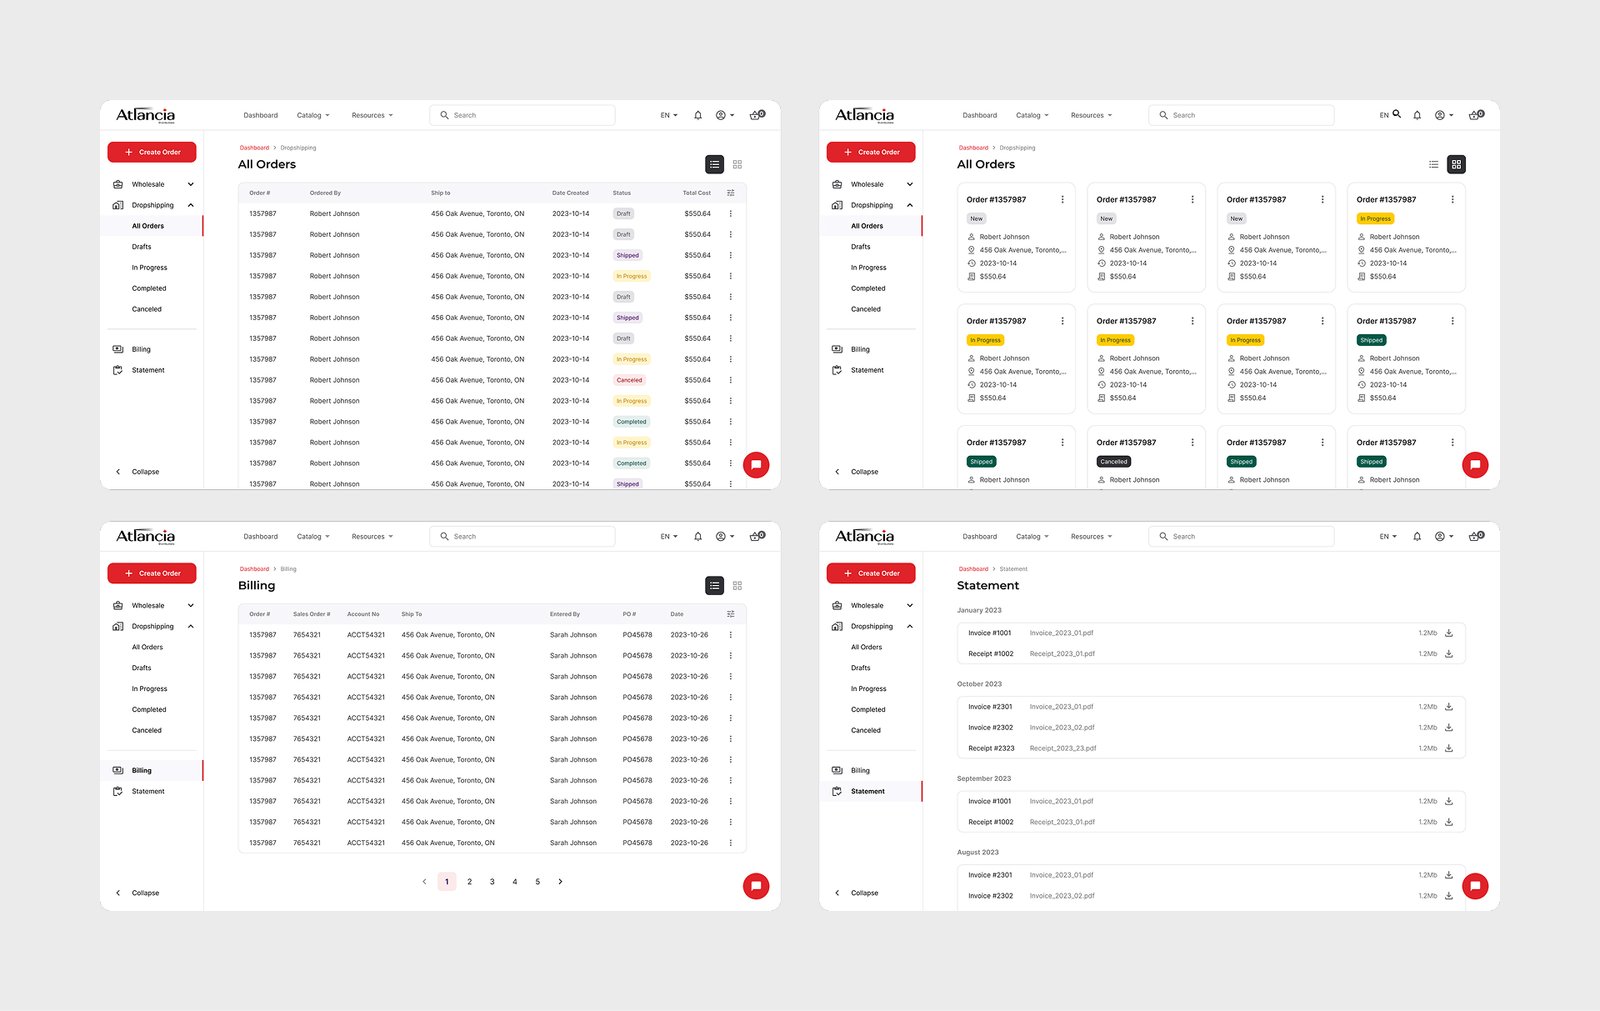
Task: Click Create Order on the Statement page
Action: click(871, 573)
